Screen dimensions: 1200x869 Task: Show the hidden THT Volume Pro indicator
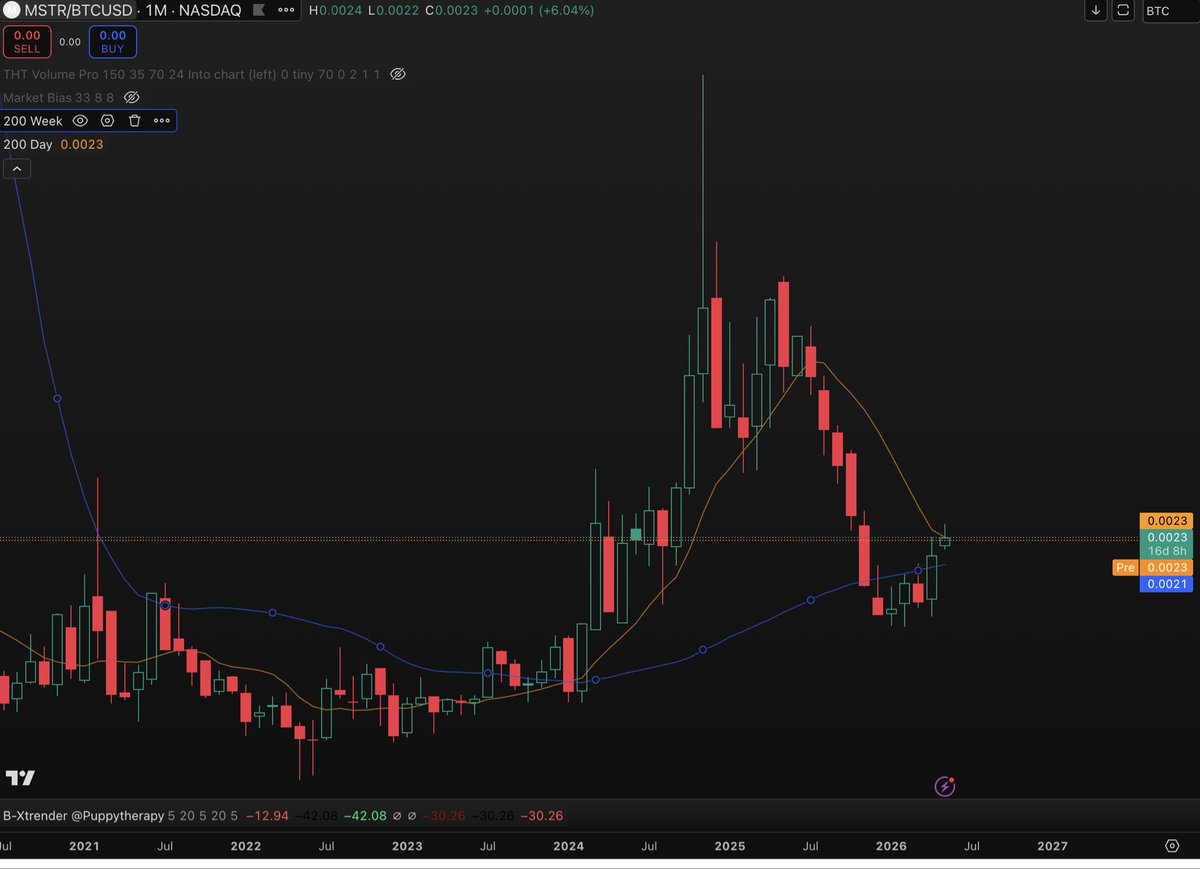click(x=397, y=75)
